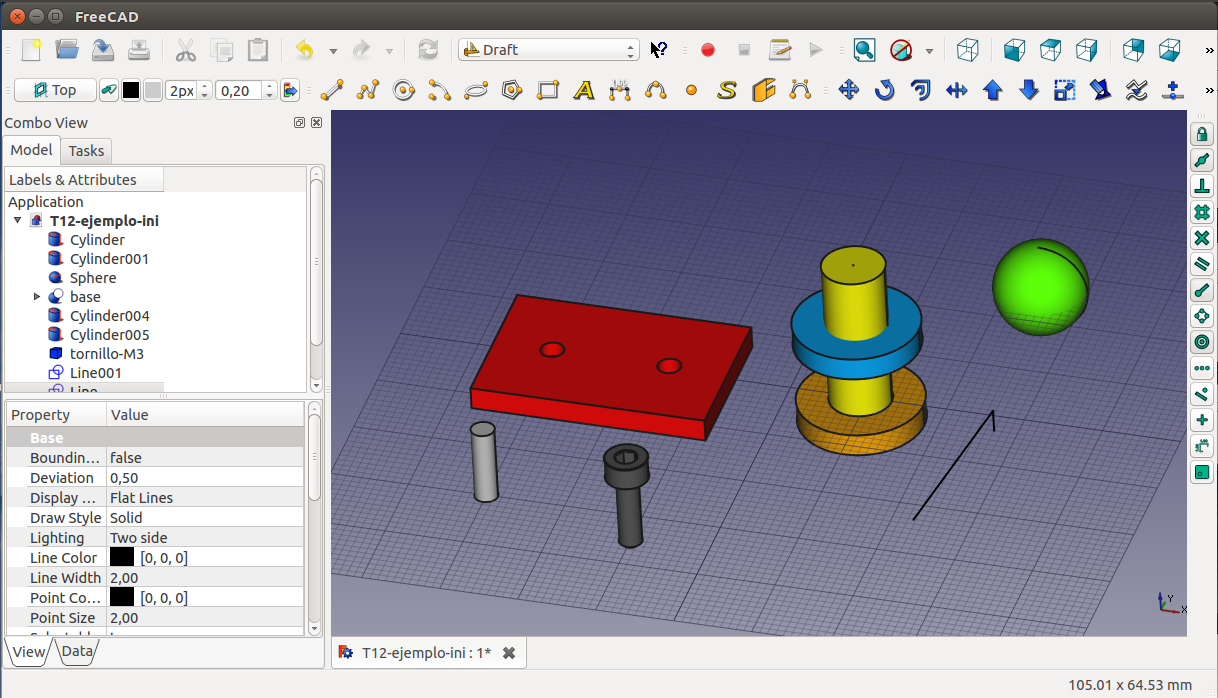The height and width of the screenshot is (698, 1218).
Task: Pick the Draft Circle tool
Action: coord(404,91)
